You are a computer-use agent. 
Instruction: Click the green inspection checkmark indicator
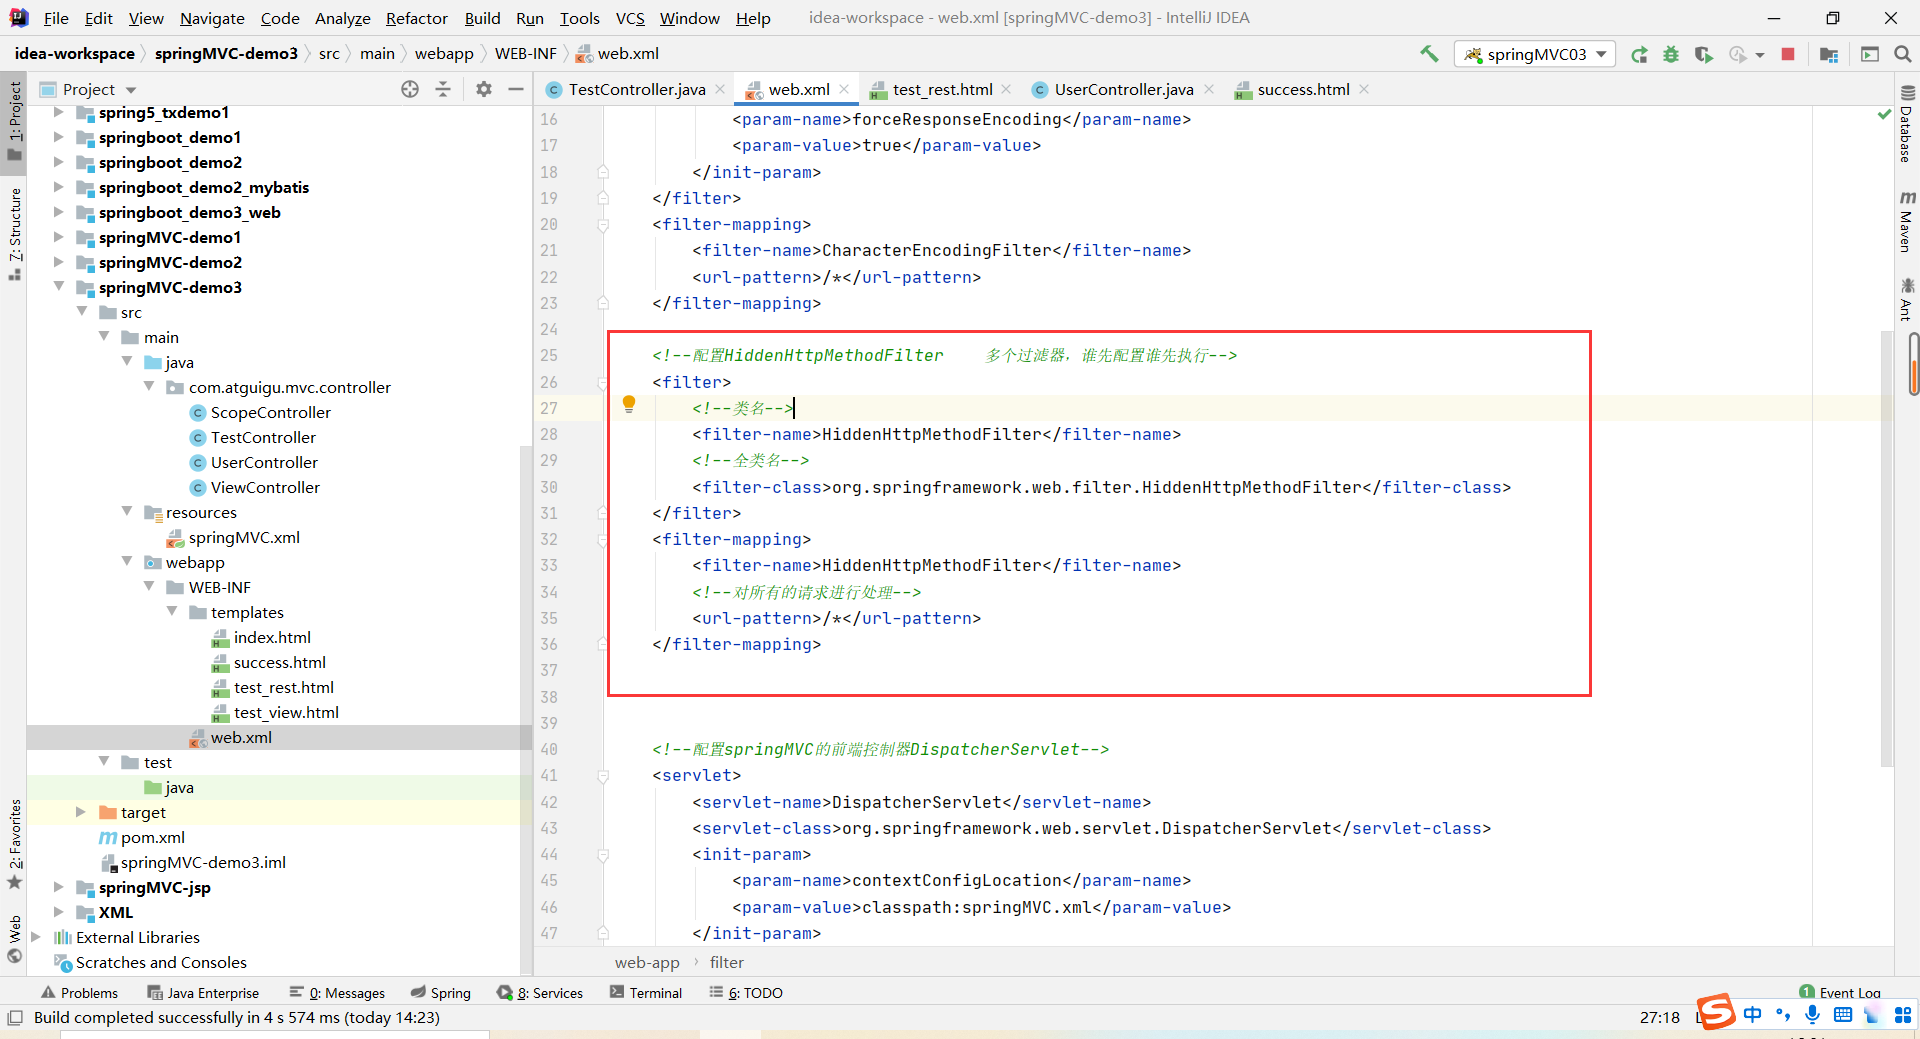click(x=1884, y=115)
